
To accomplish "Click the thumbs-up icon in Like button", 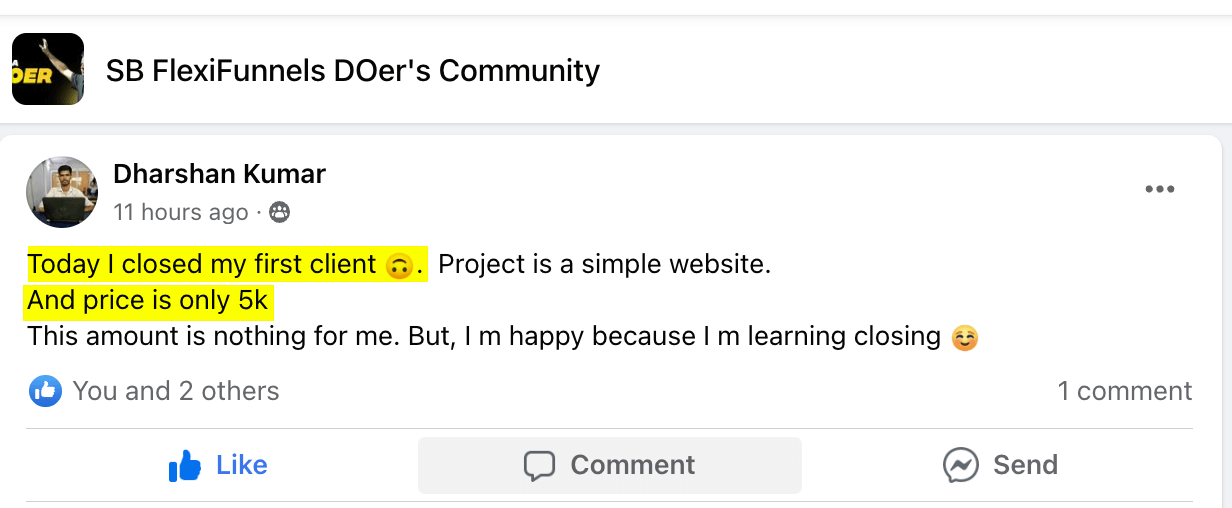I will (x=185, y=465).
